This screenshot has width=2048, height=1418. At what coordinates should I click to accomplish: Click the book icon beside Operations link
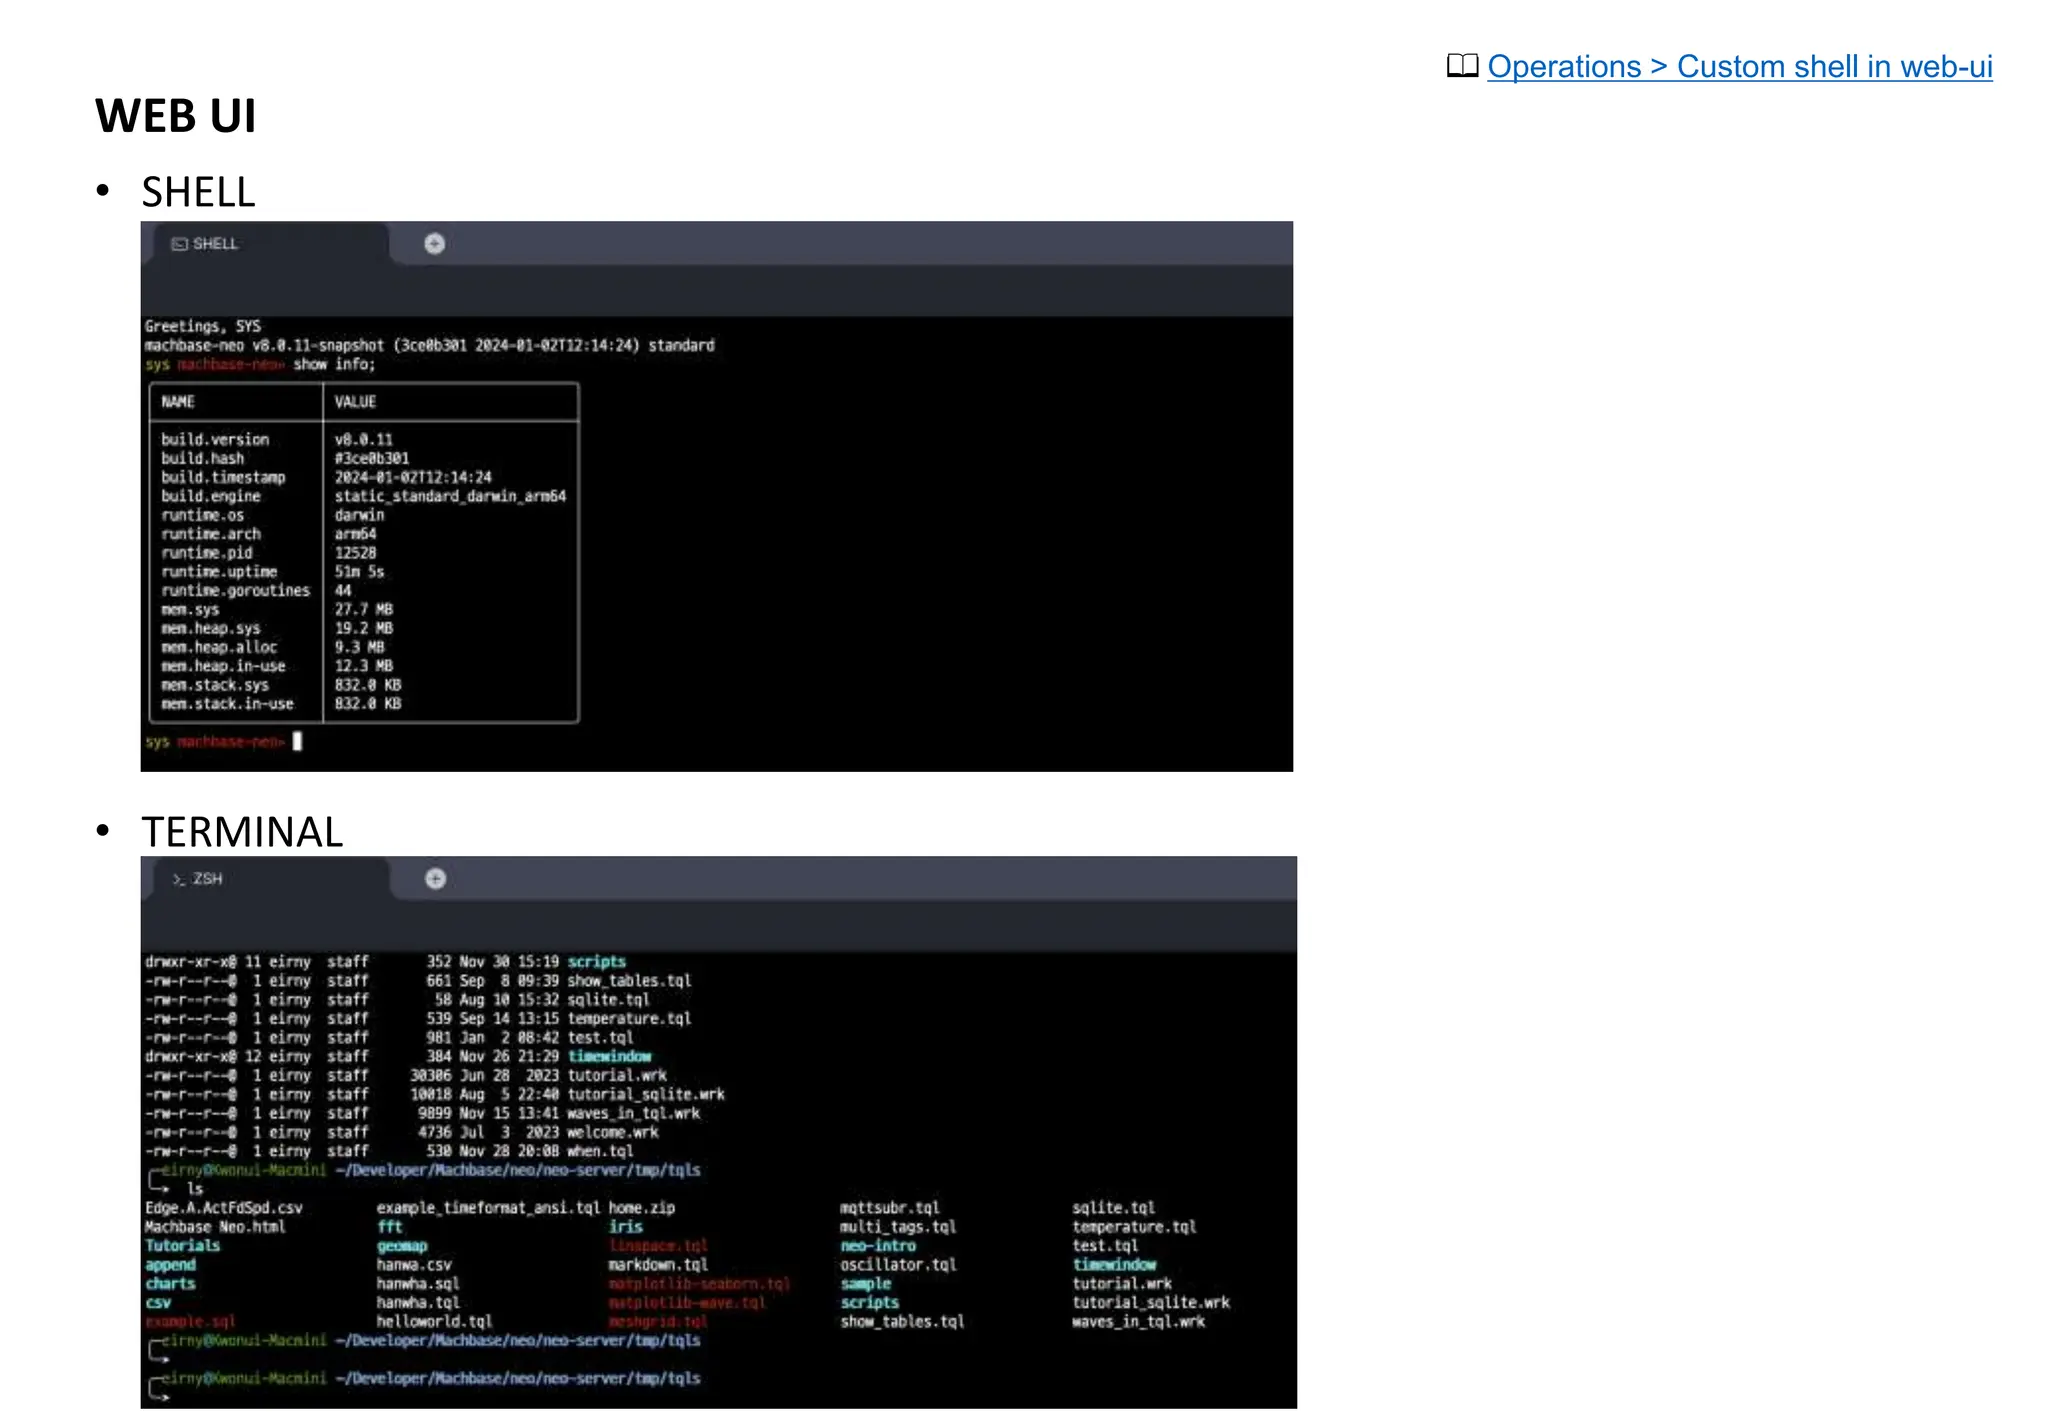click(1462, 66)
